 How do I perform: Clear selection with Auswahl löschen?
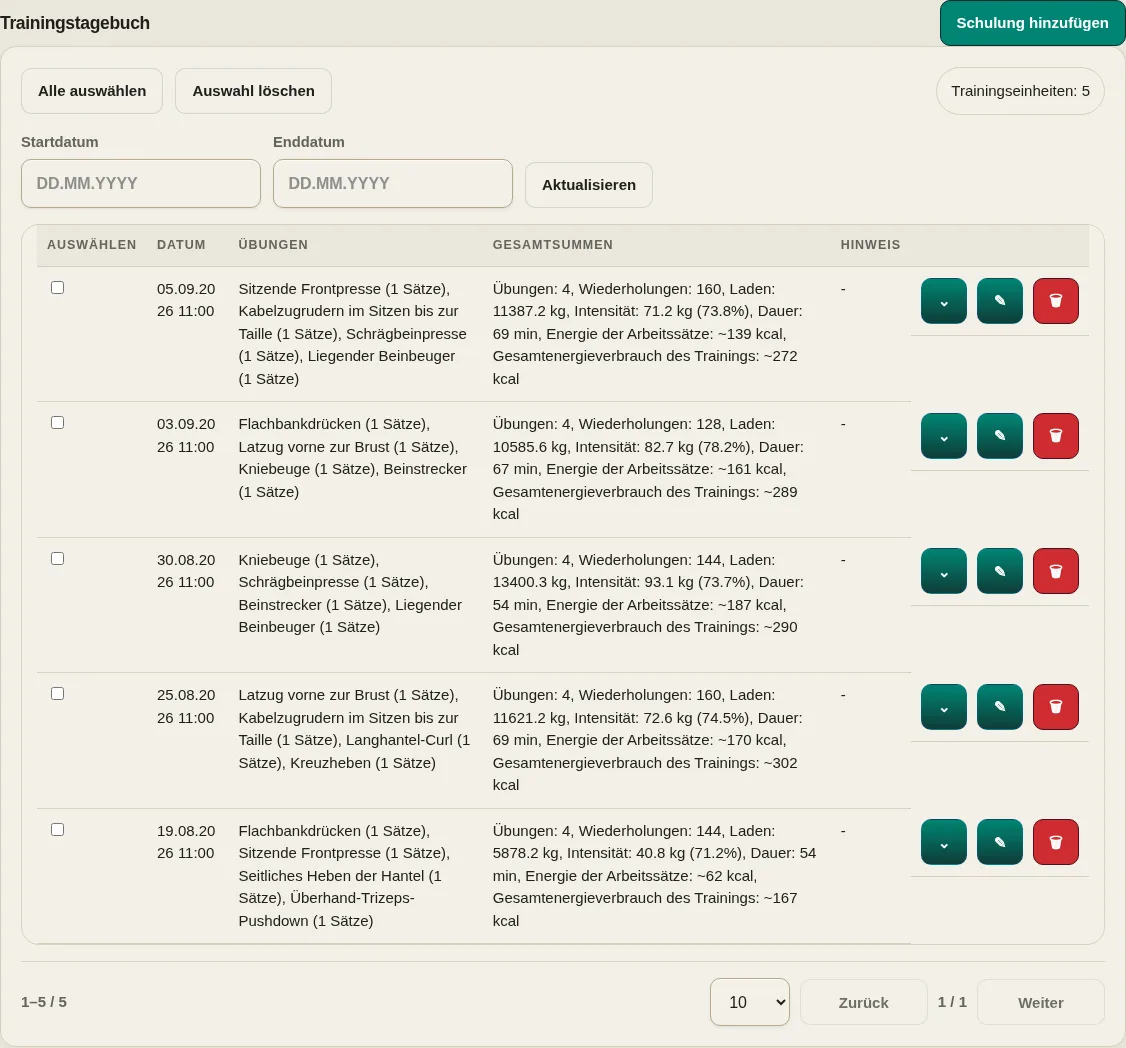pyautogui.click(x=253, y=91)
